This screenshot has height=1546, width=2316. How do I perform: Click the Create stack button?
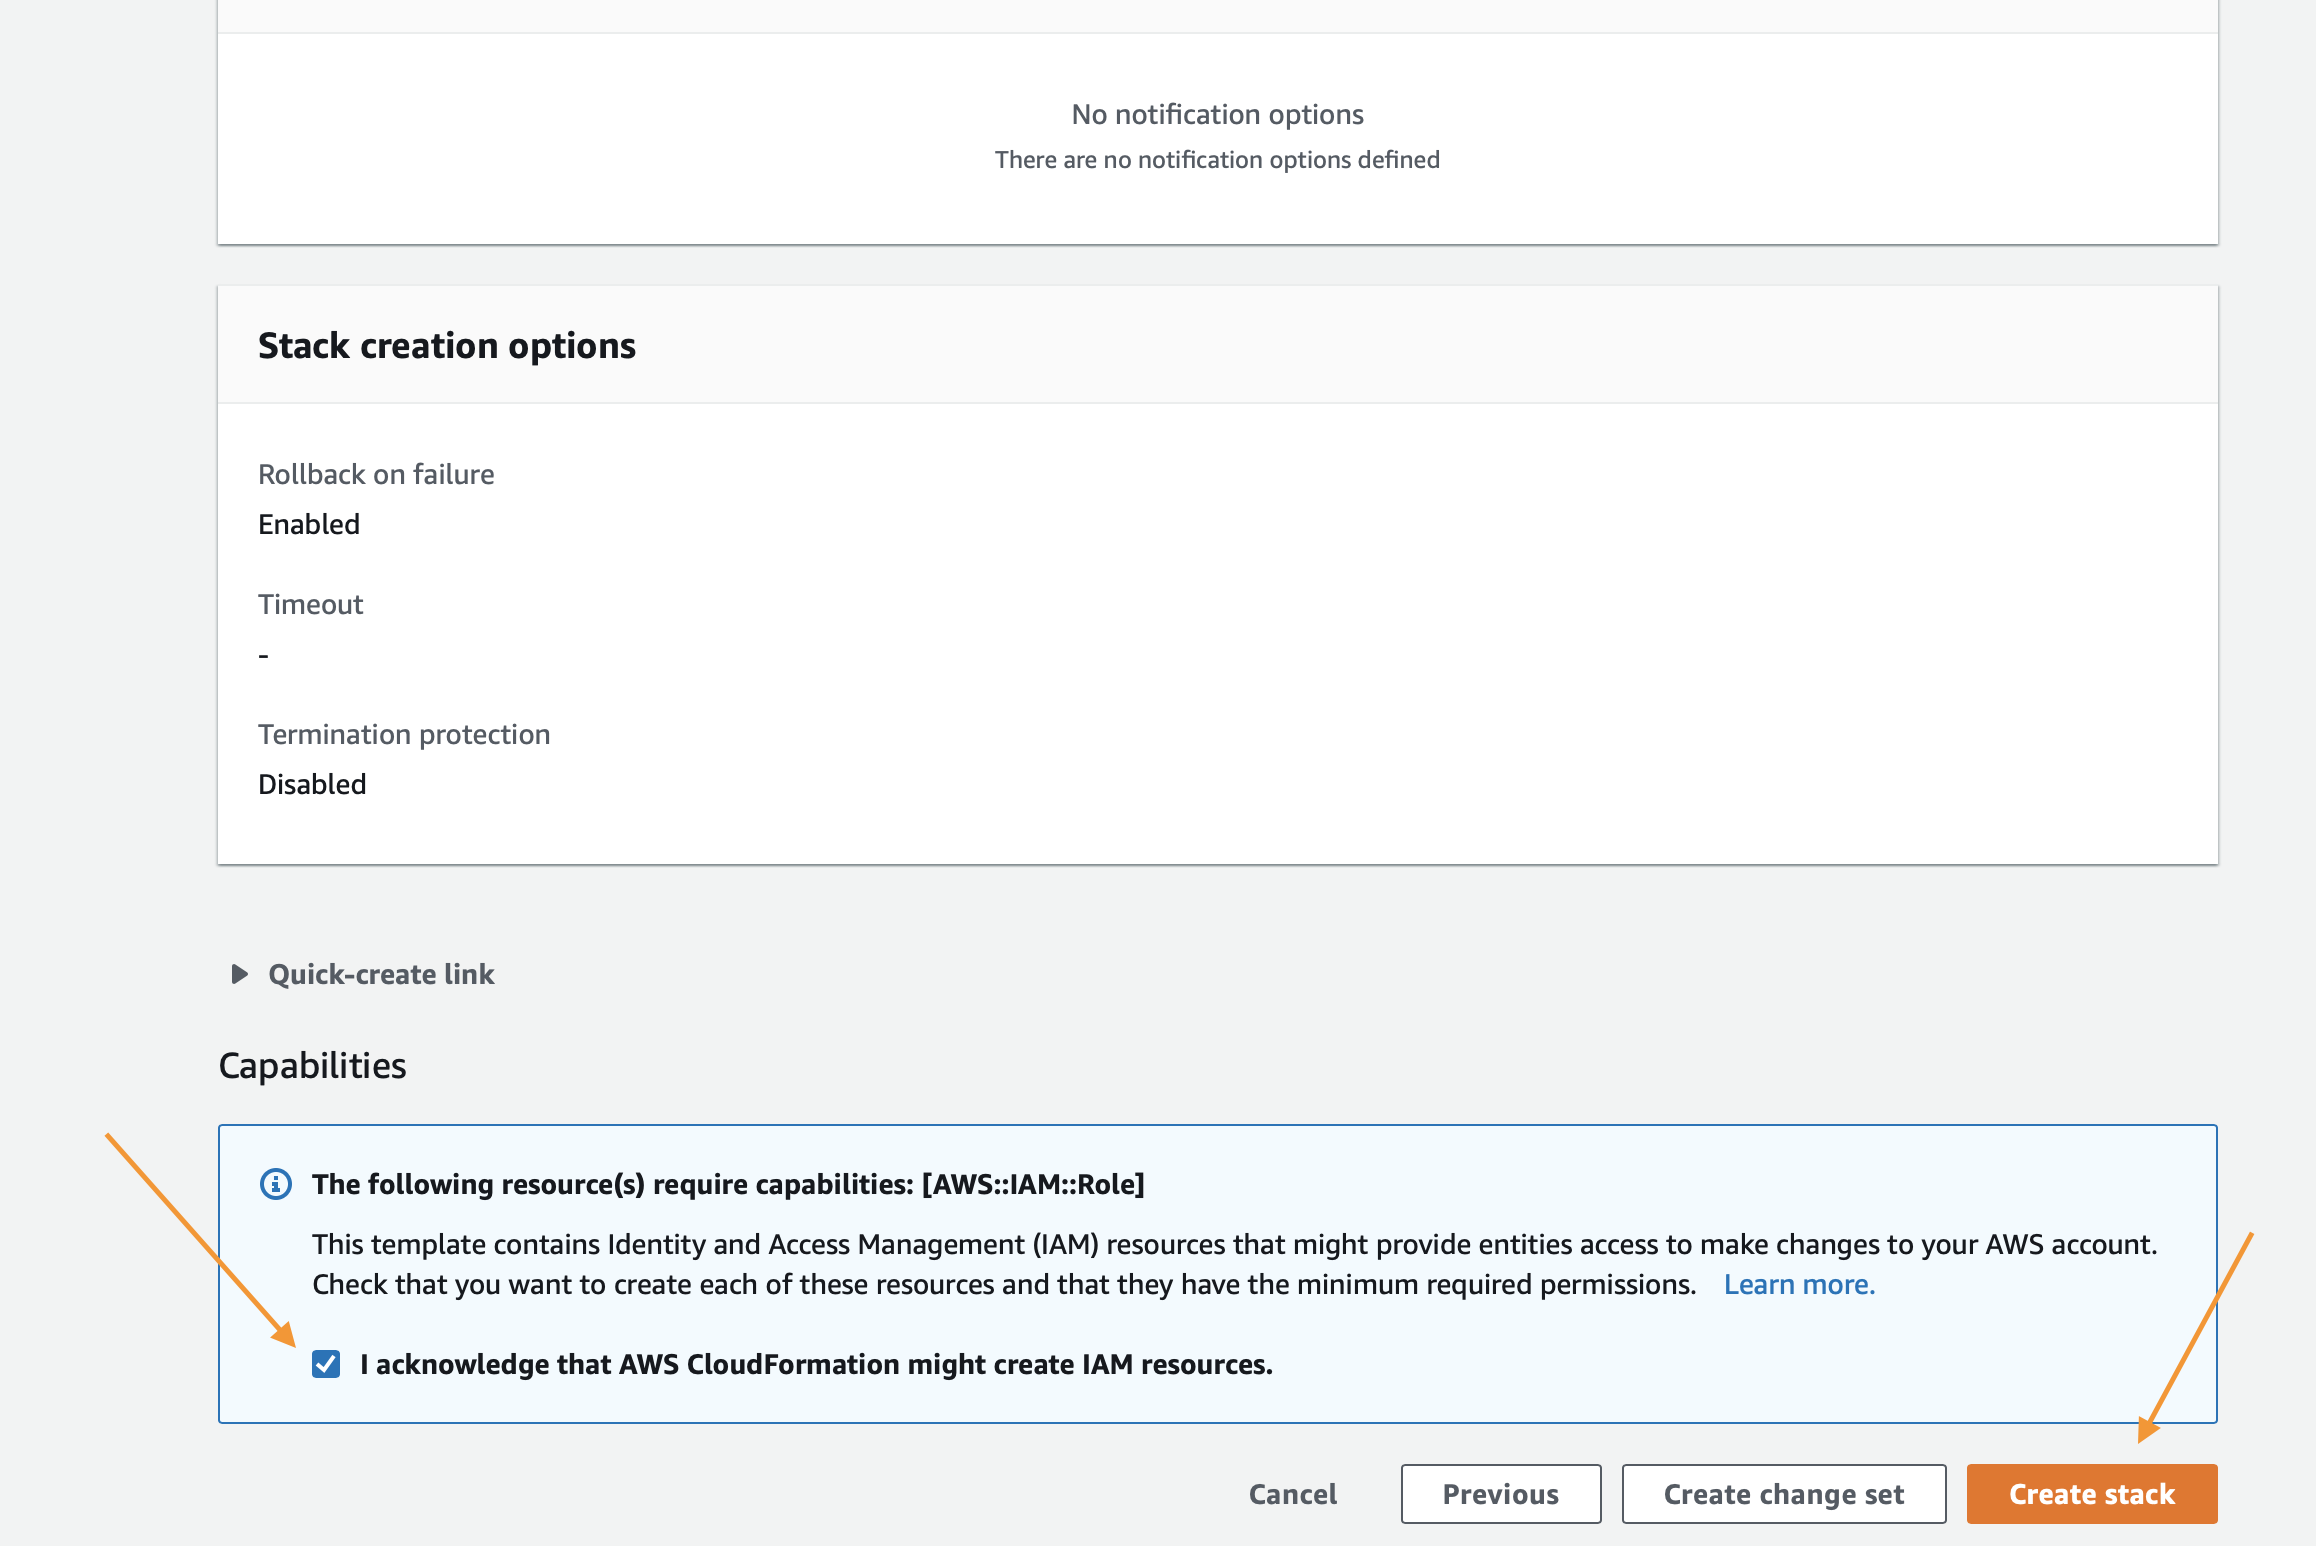tap(2092, 1493)
